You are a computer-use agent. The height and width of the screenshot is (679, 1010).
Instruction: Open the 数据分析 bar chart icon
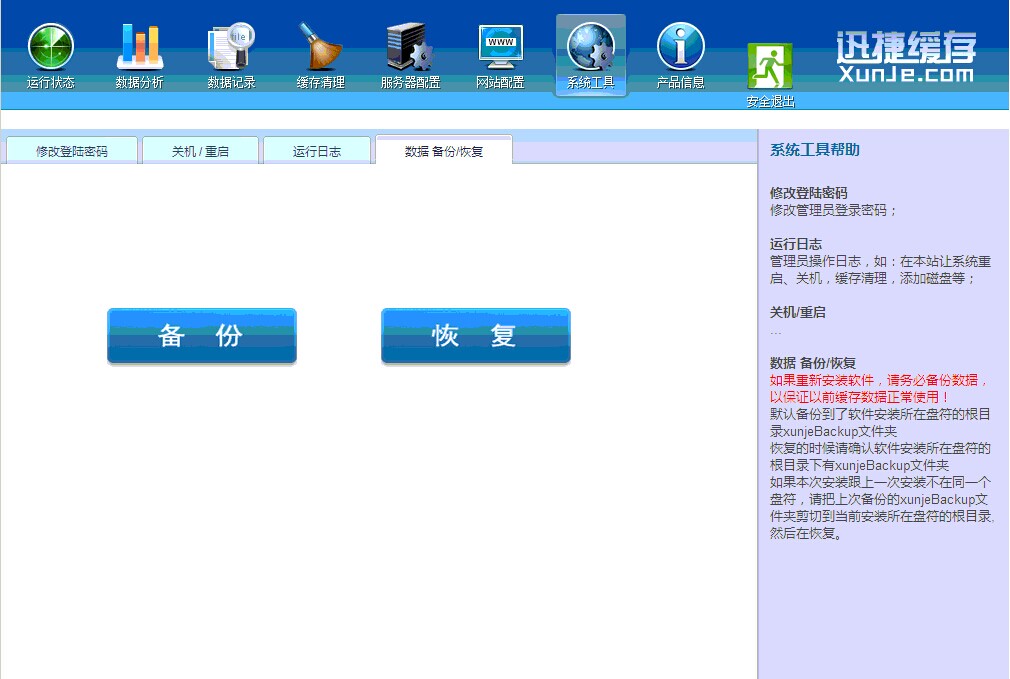(x=140, y=46)
